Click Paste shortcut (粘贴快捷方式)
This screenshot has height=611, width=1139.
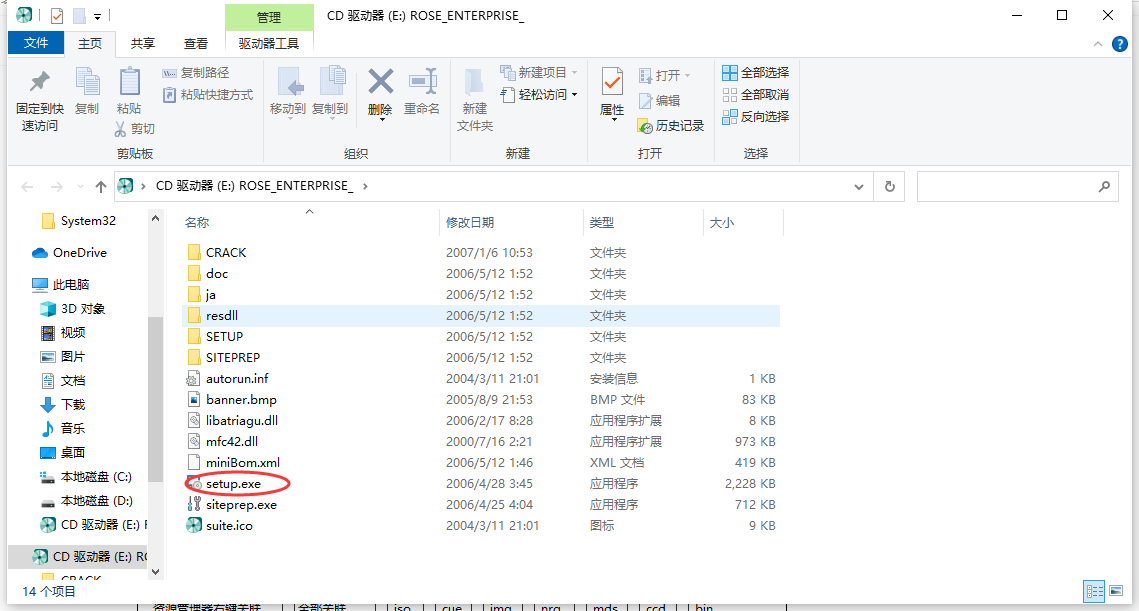tap(208, 94)
